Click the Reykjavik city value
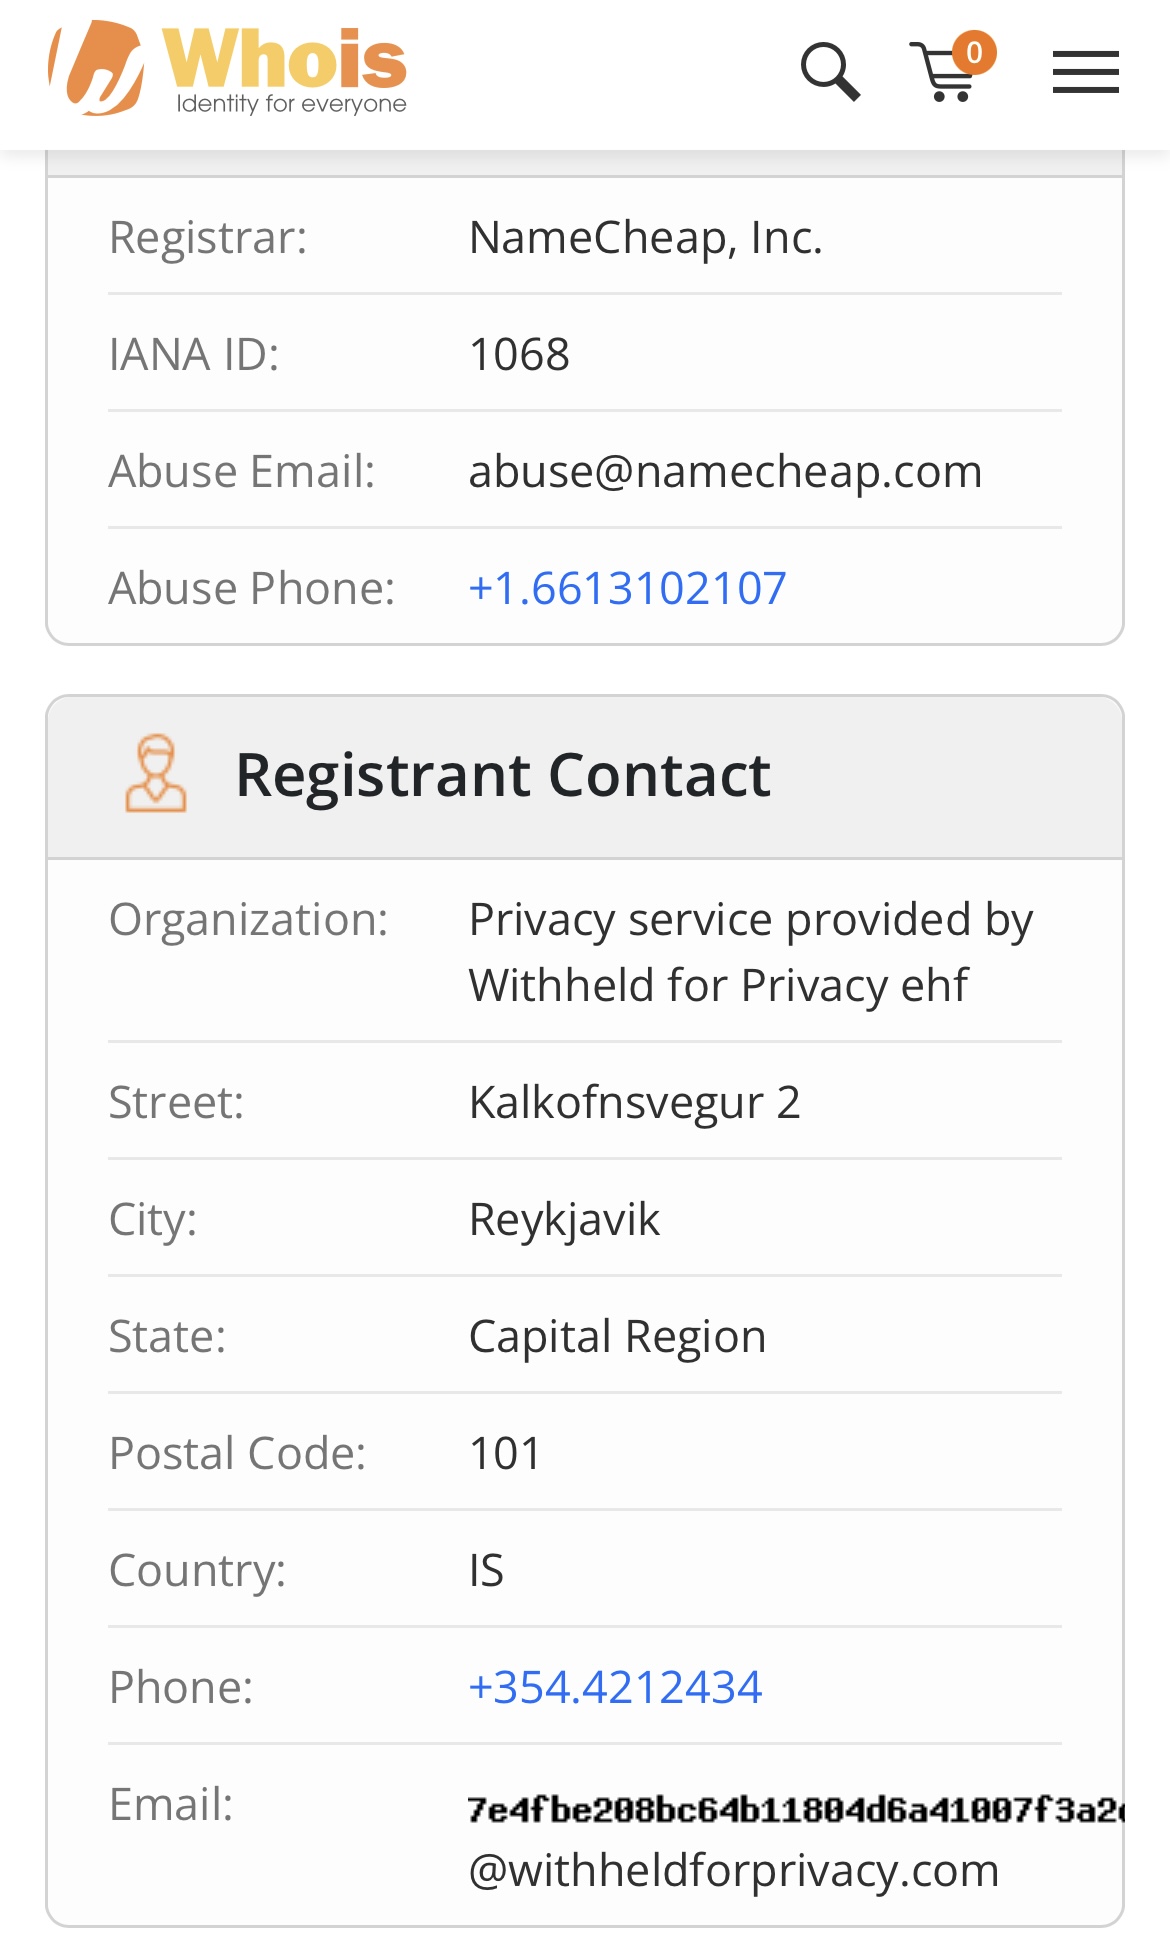Image resolution: width=1170 pixels, height=1960 pixels. coord(564,1219)
